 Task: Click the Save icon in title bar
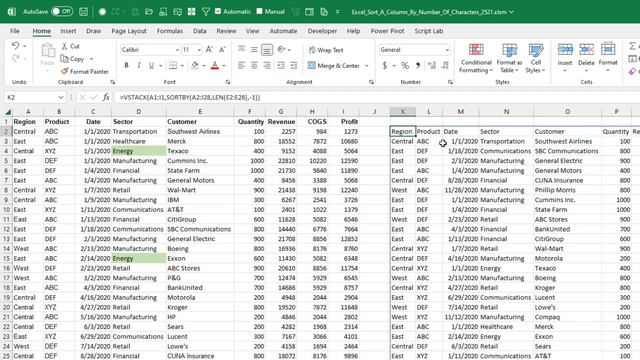click(83, 12)
